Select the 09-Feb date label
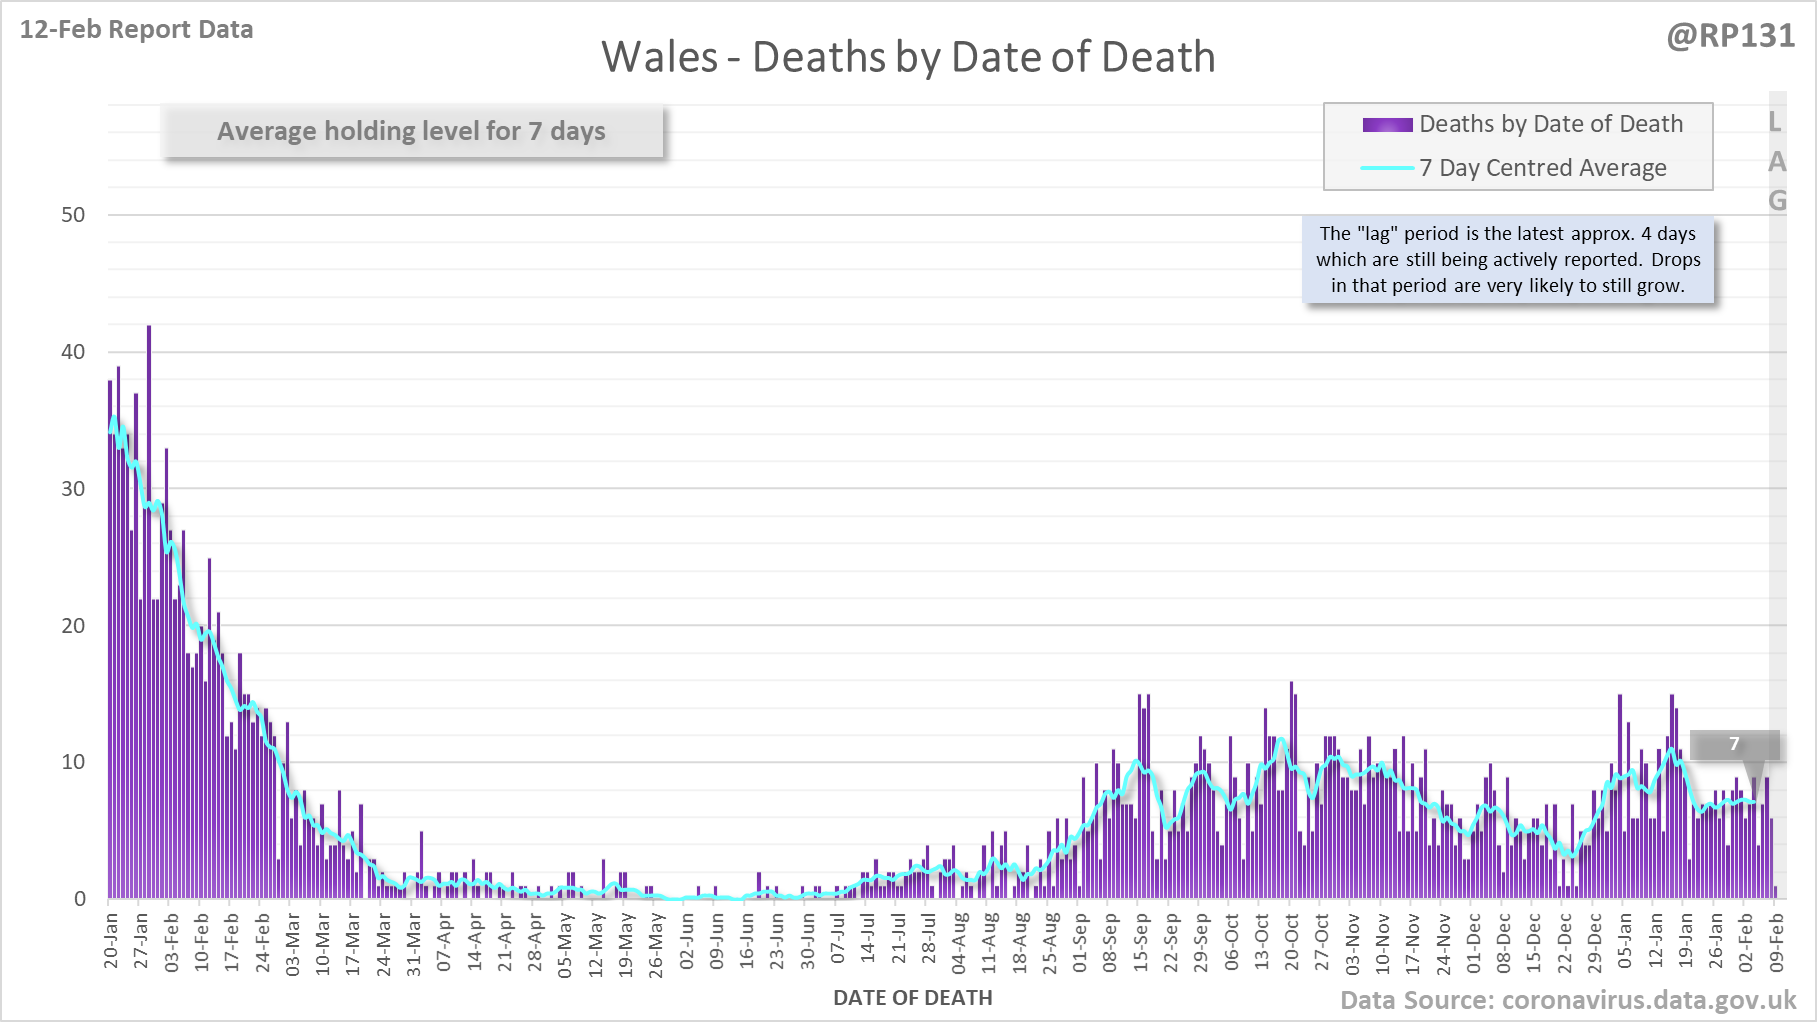The image size is (1817, 1022). (1776, 941)
